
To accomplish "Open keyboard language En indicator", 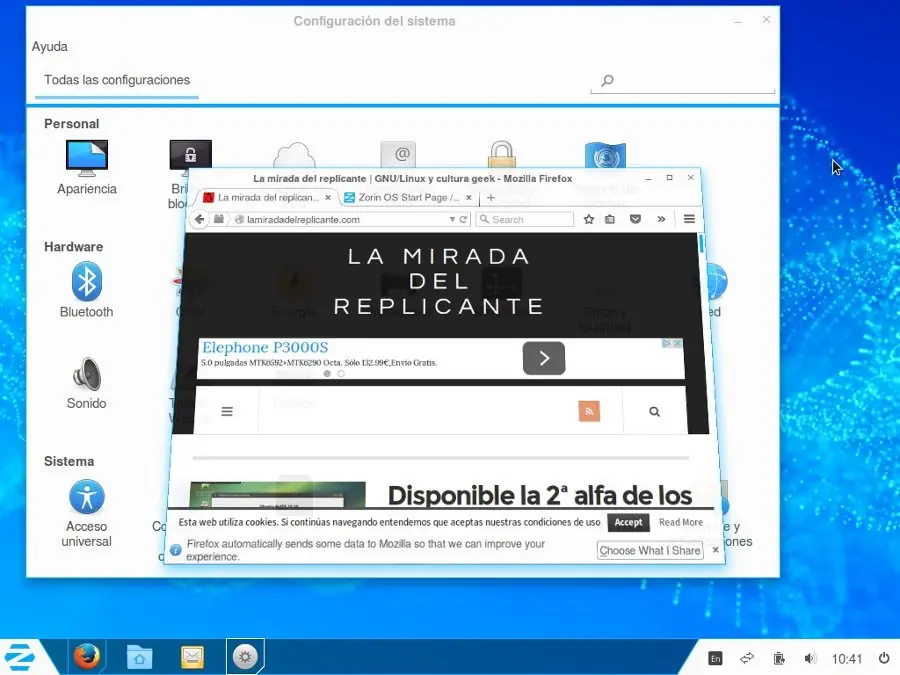I will [715, 658].
